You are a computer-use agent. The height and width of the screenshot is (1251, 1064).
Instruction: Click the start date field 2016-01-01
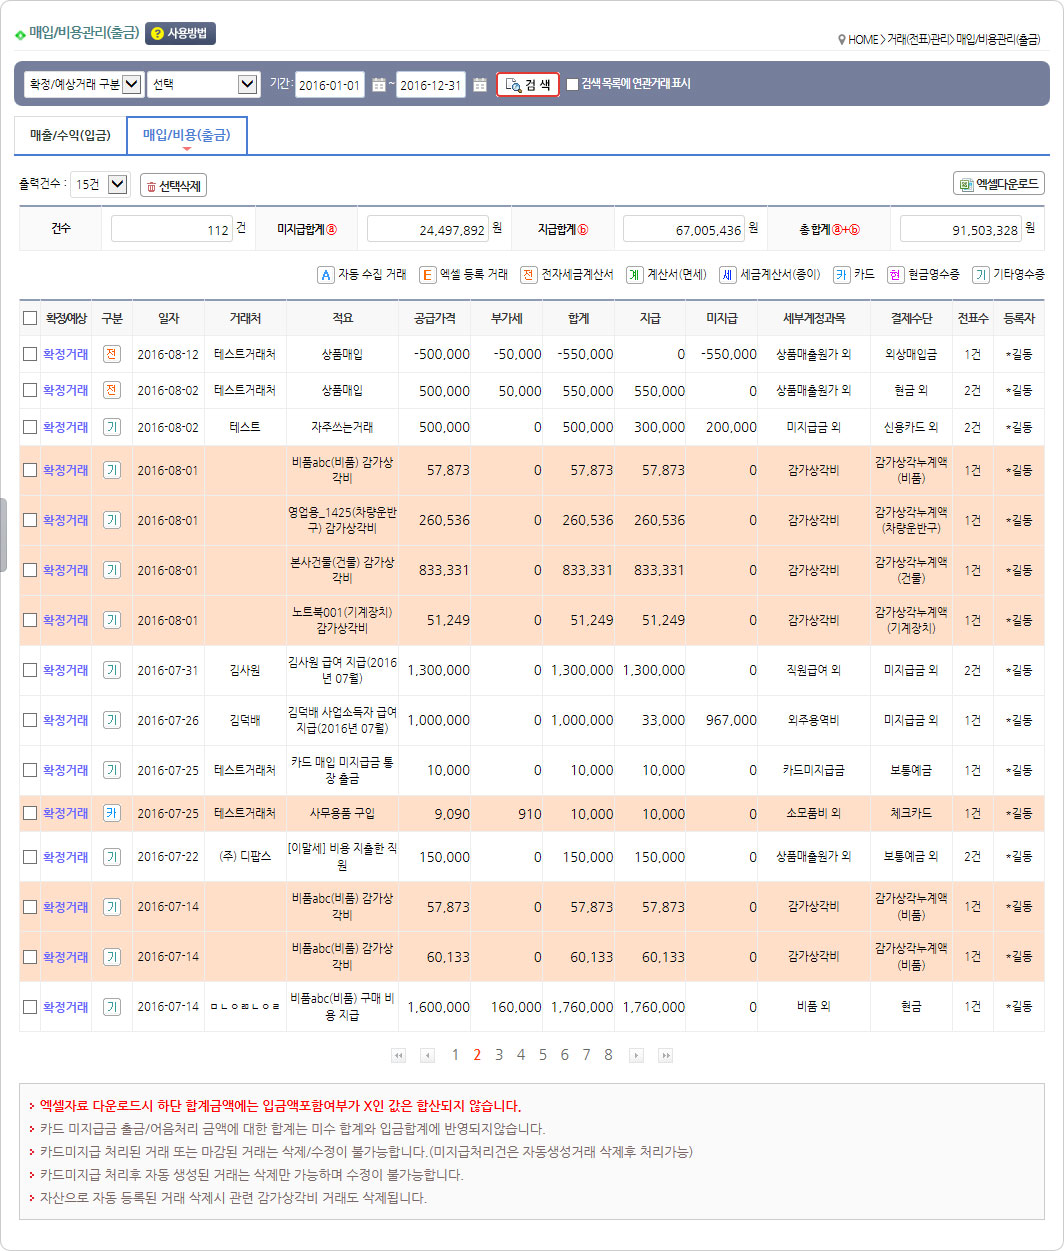point(330,85)
